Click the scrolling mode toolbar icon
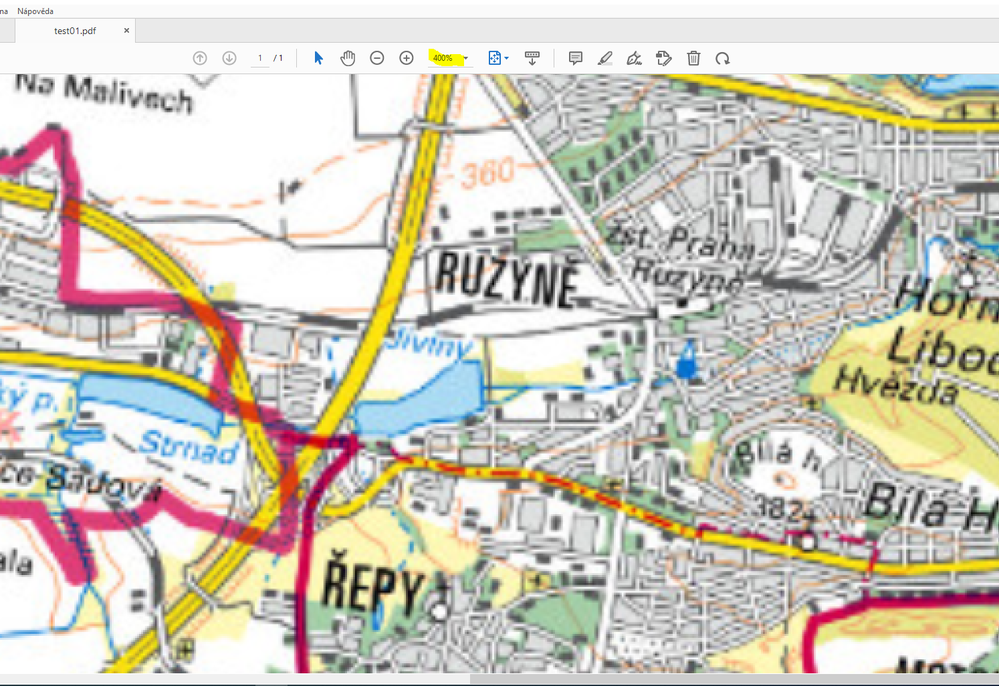This screenshot has width=999, height=686. point(532,58)
